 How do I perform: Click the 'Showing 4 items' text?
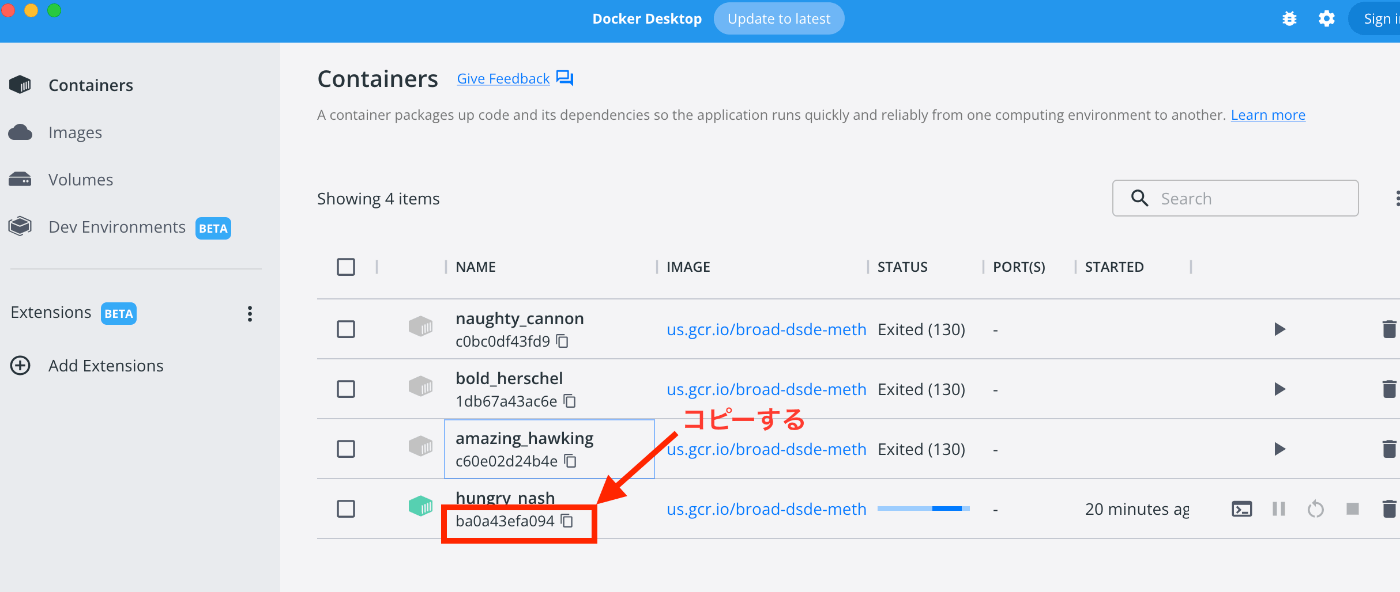pyautogui.click(x=378, y=199)
